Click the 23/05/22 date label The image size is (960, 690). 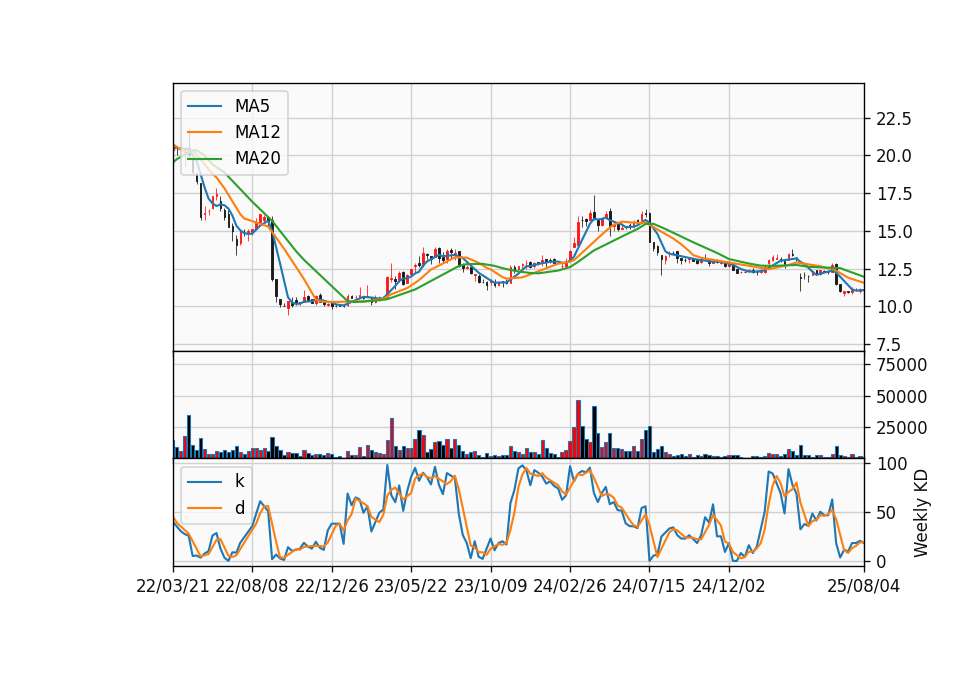(411, 586)
